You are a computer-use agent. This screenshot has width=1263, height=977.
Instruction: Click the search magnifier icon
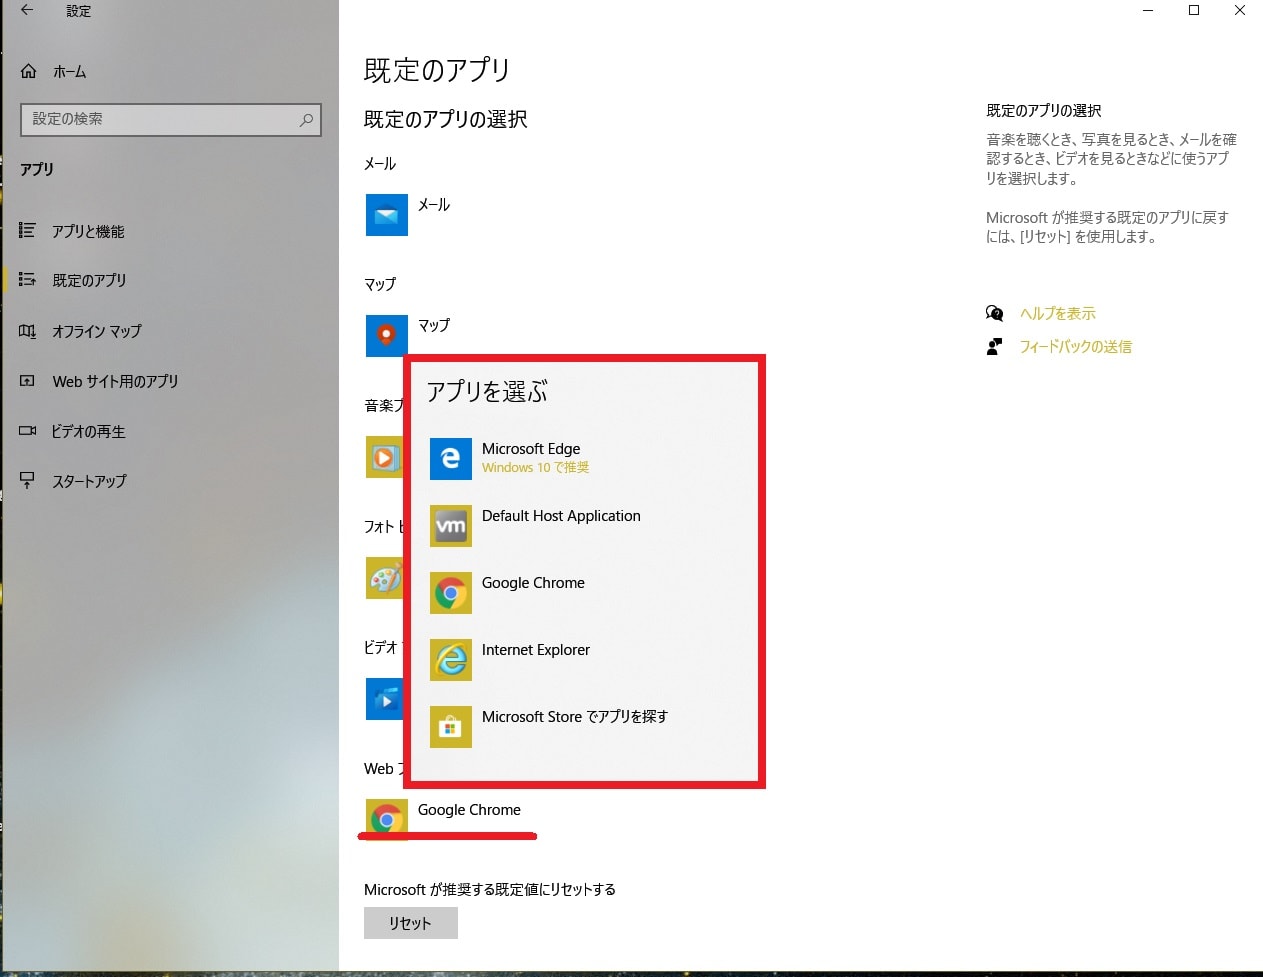coord(306,120)
